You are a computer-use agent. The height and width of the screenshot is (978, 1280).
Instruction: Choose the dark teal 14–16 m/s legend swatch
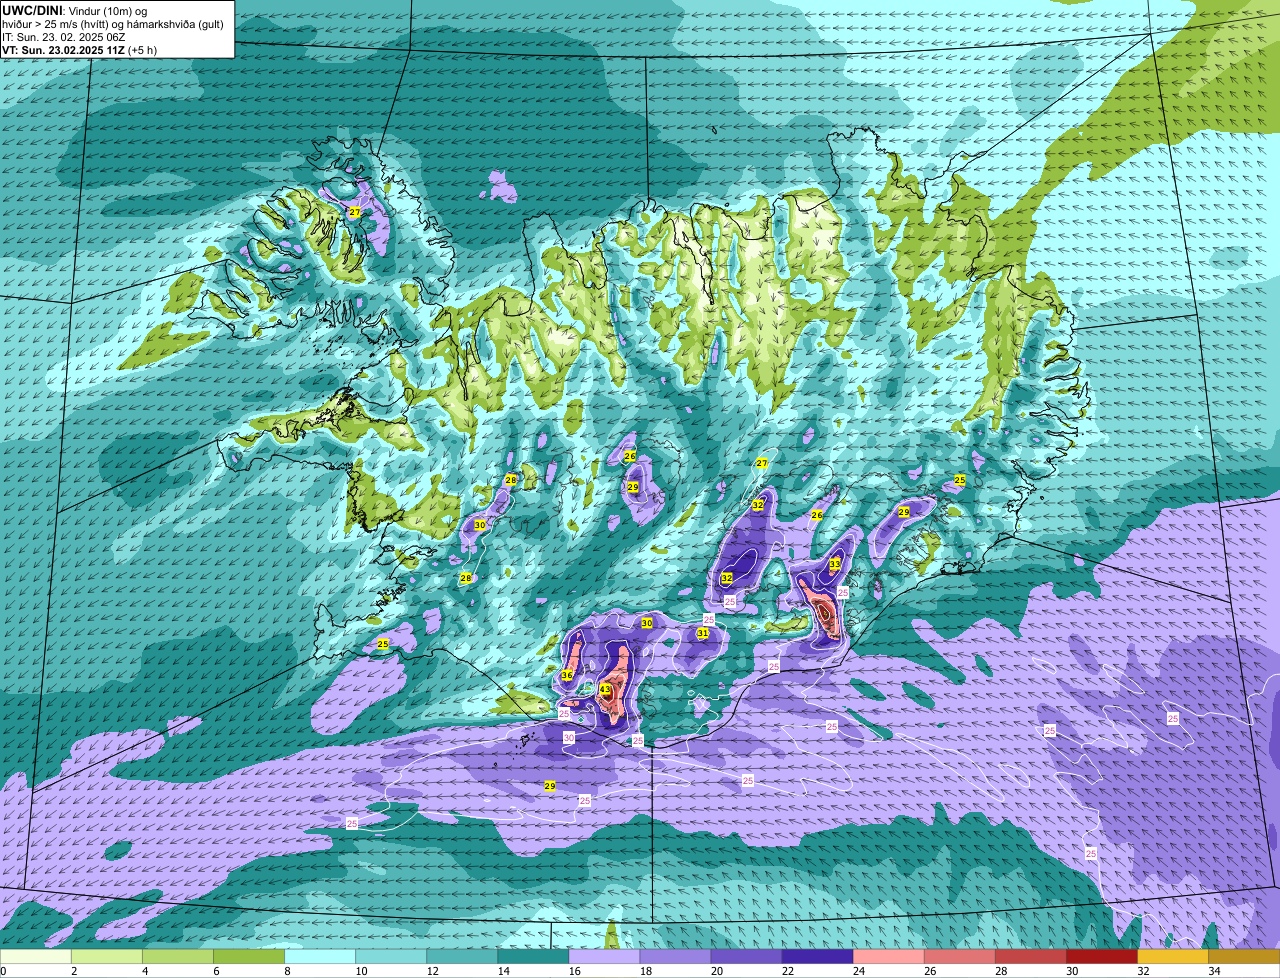coord(533,957)
